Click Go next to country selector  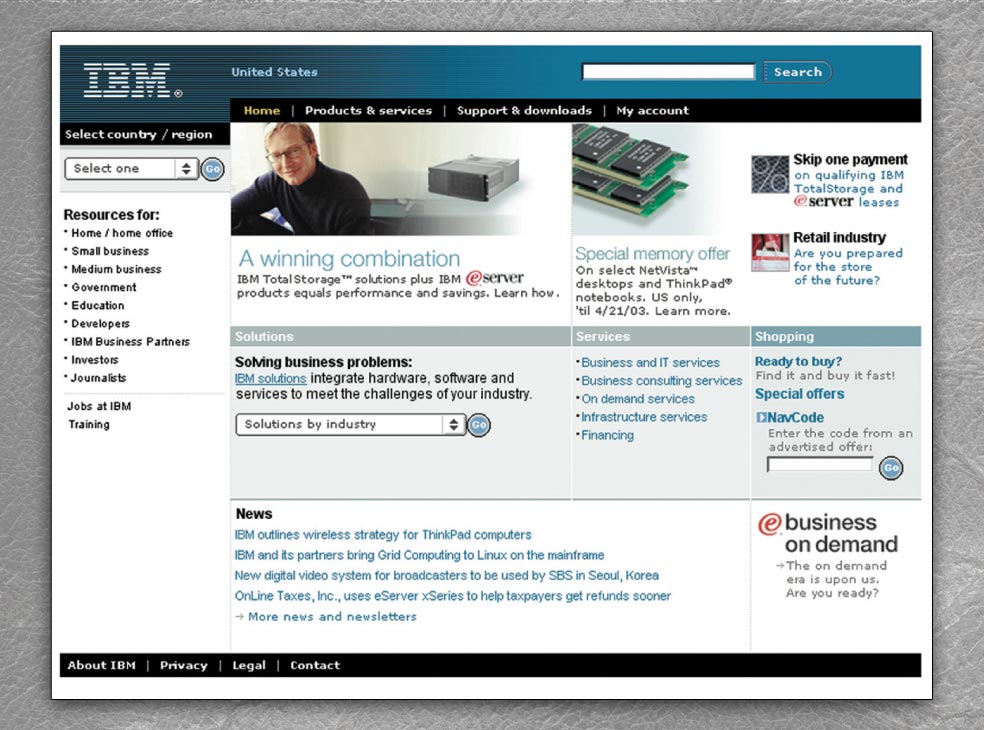tap(213, 169)
